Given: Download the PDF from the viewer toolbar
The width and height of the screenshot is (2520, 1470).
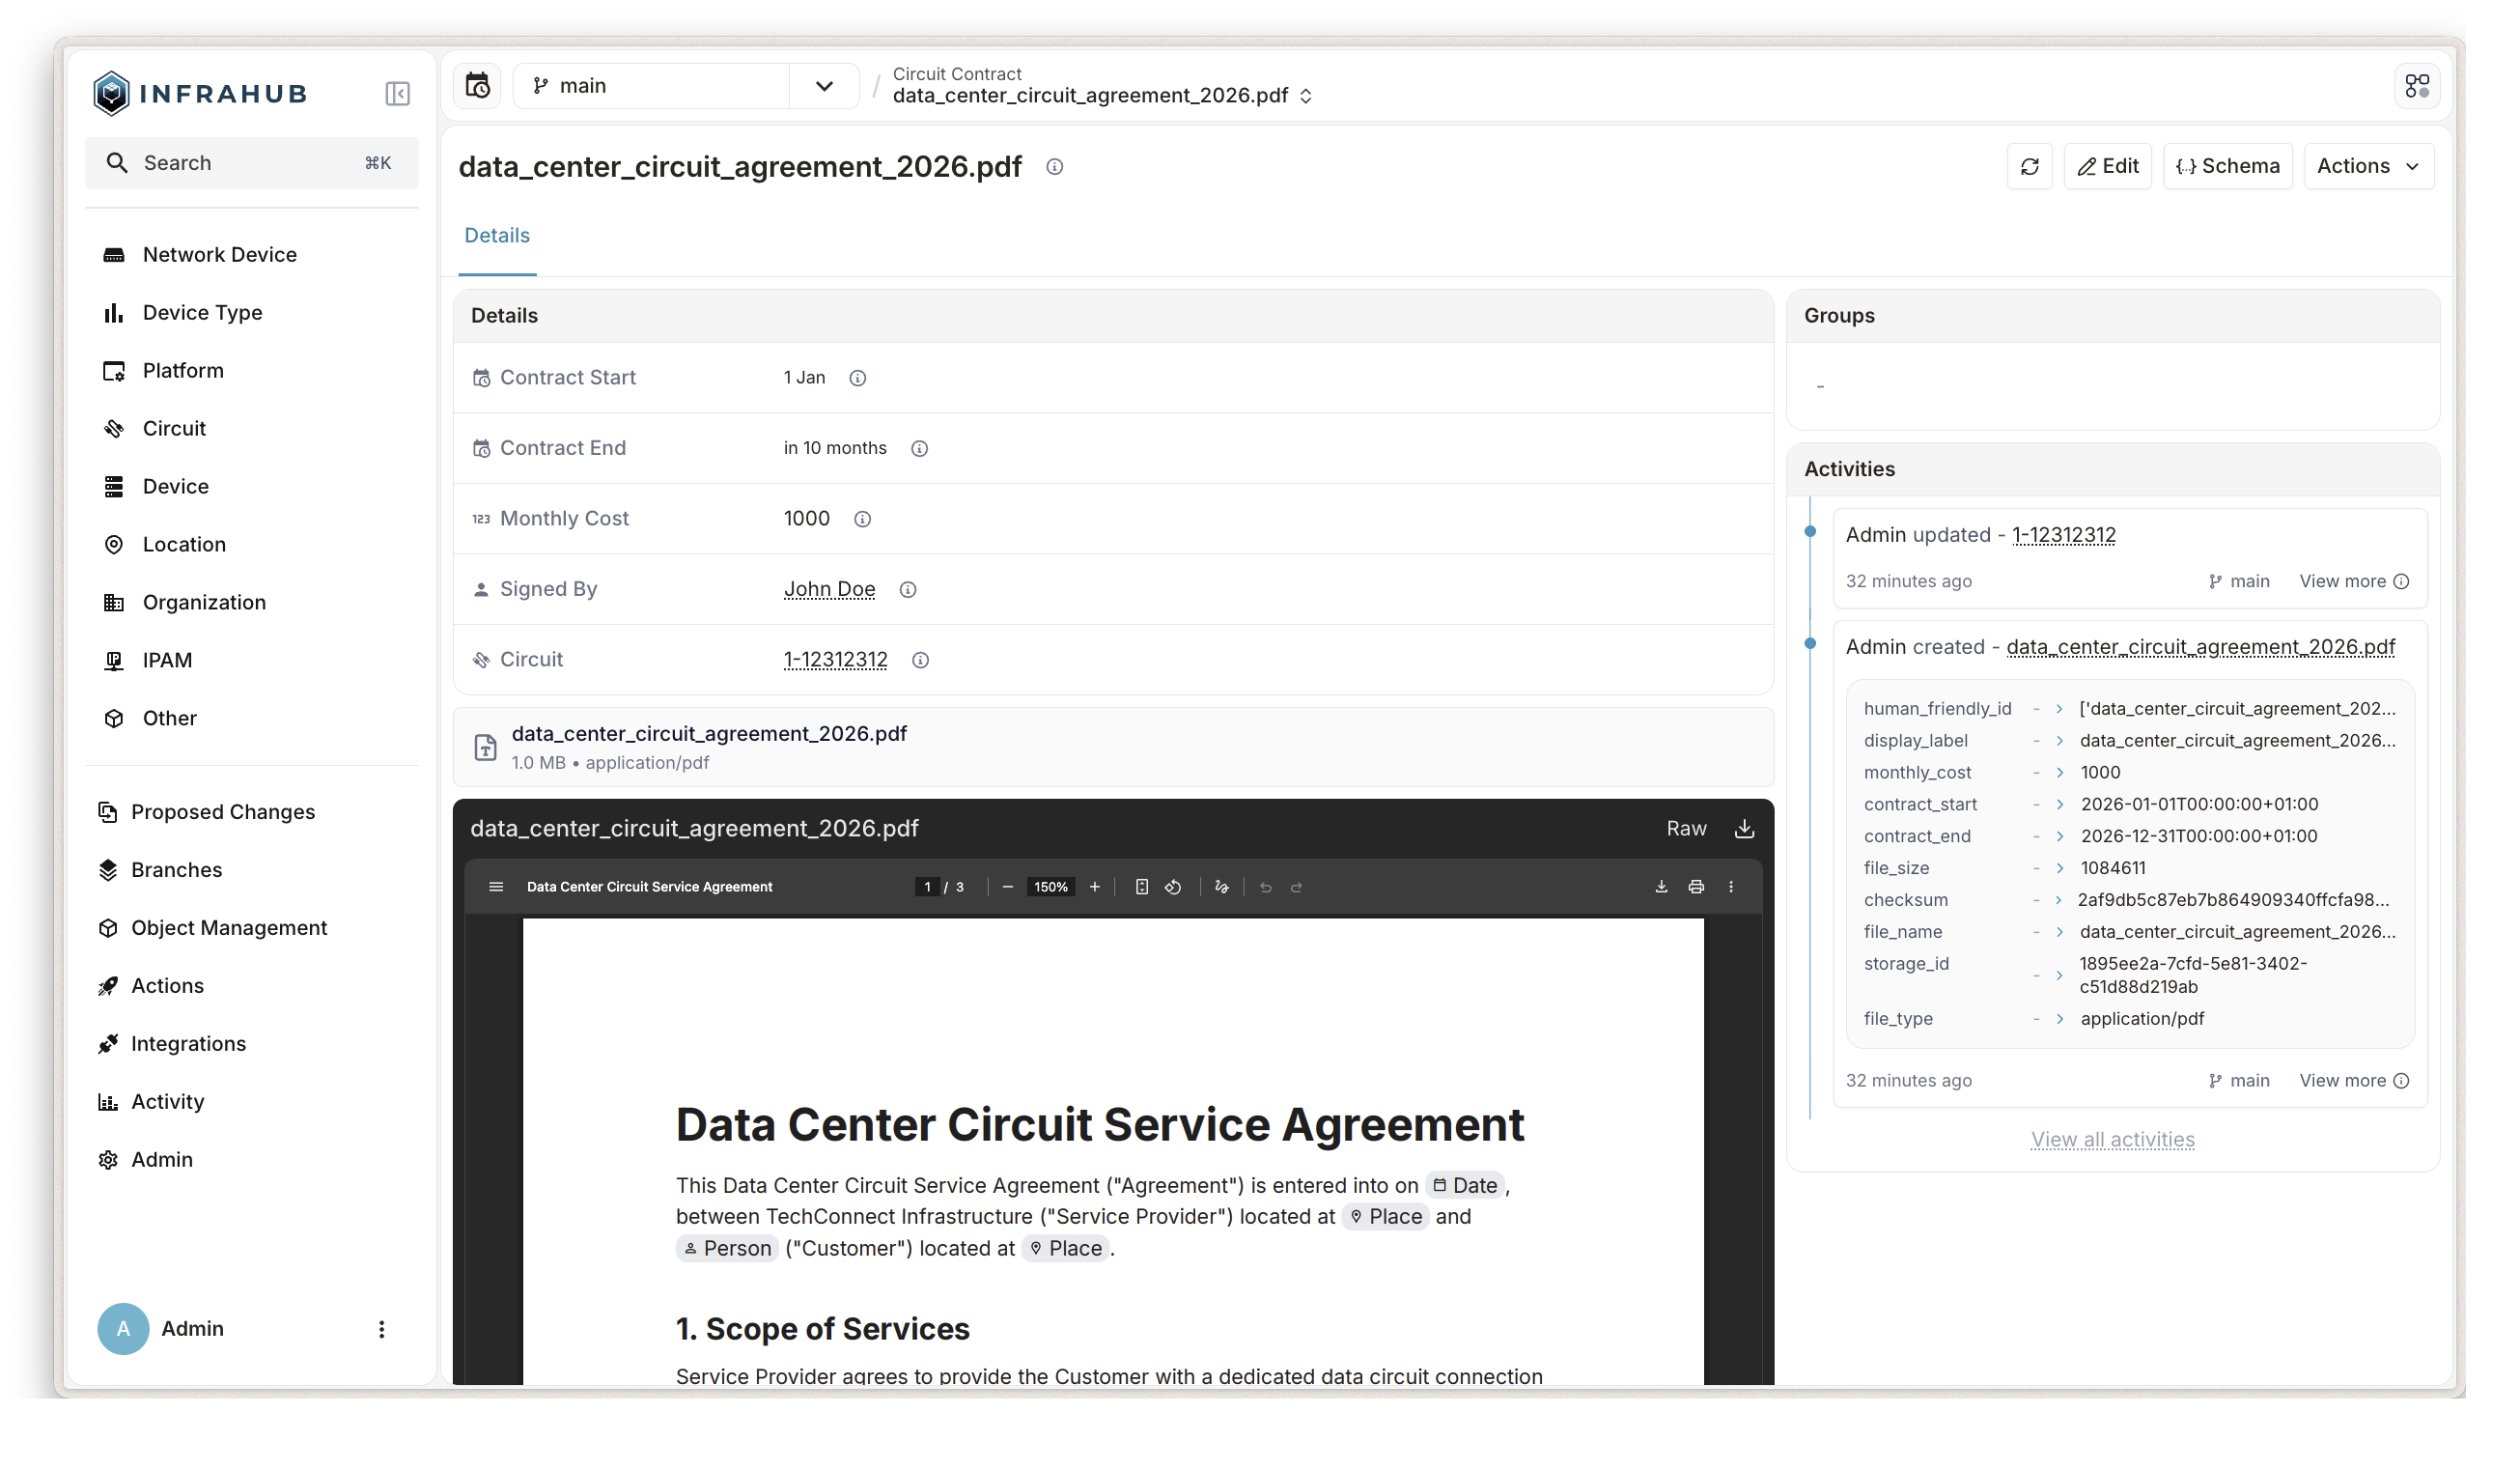Looking at the screenshot, I should (1662, 887).
